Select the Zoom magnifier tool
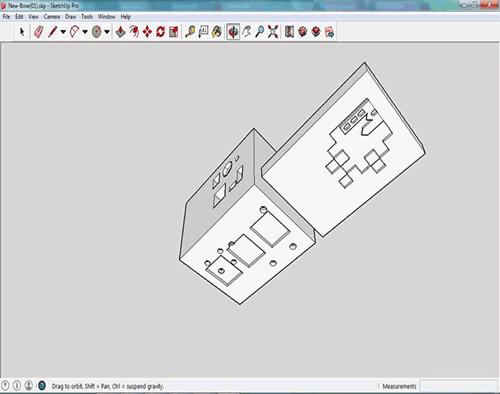Viewport: 500px width, 394px height. pos(260,32)
